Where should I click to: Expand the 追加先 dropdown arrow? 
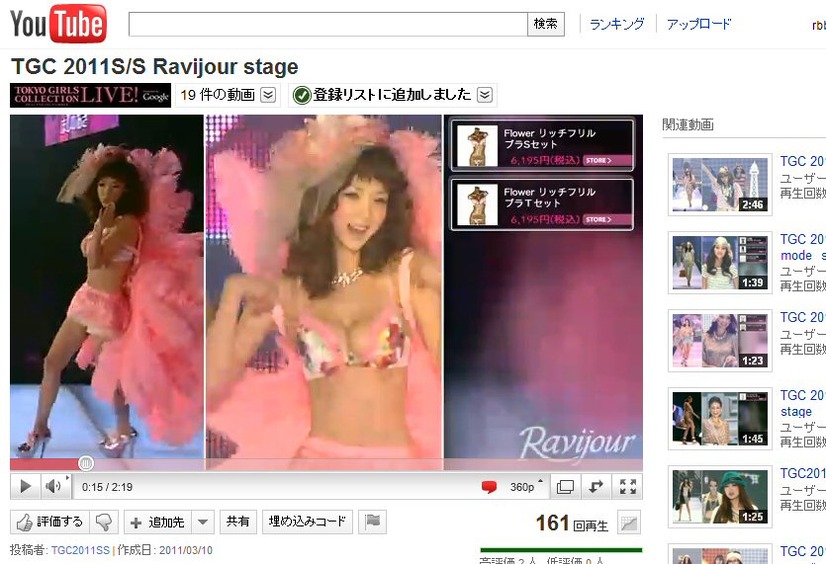point(203,522)
